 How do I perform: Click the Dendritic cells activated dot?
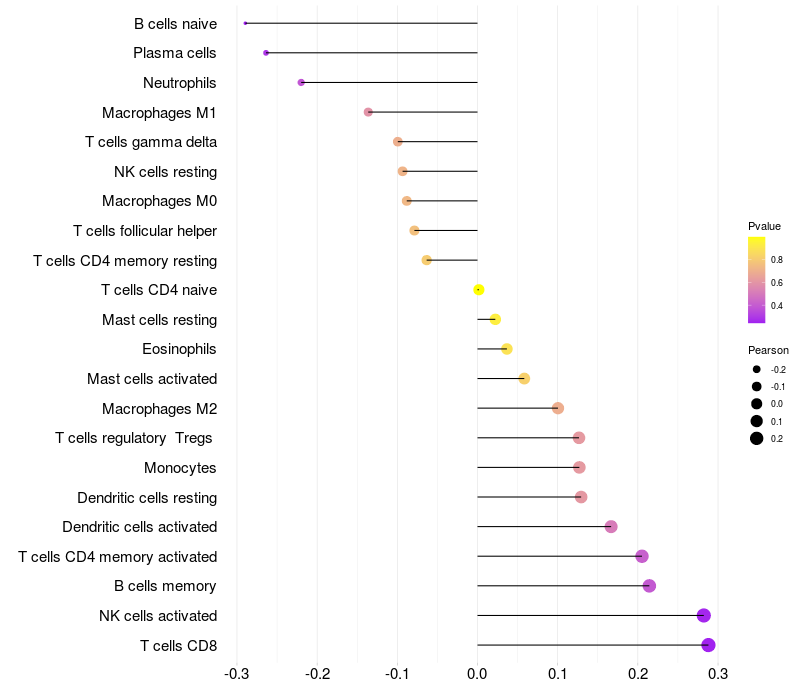[x=611, y=527]
